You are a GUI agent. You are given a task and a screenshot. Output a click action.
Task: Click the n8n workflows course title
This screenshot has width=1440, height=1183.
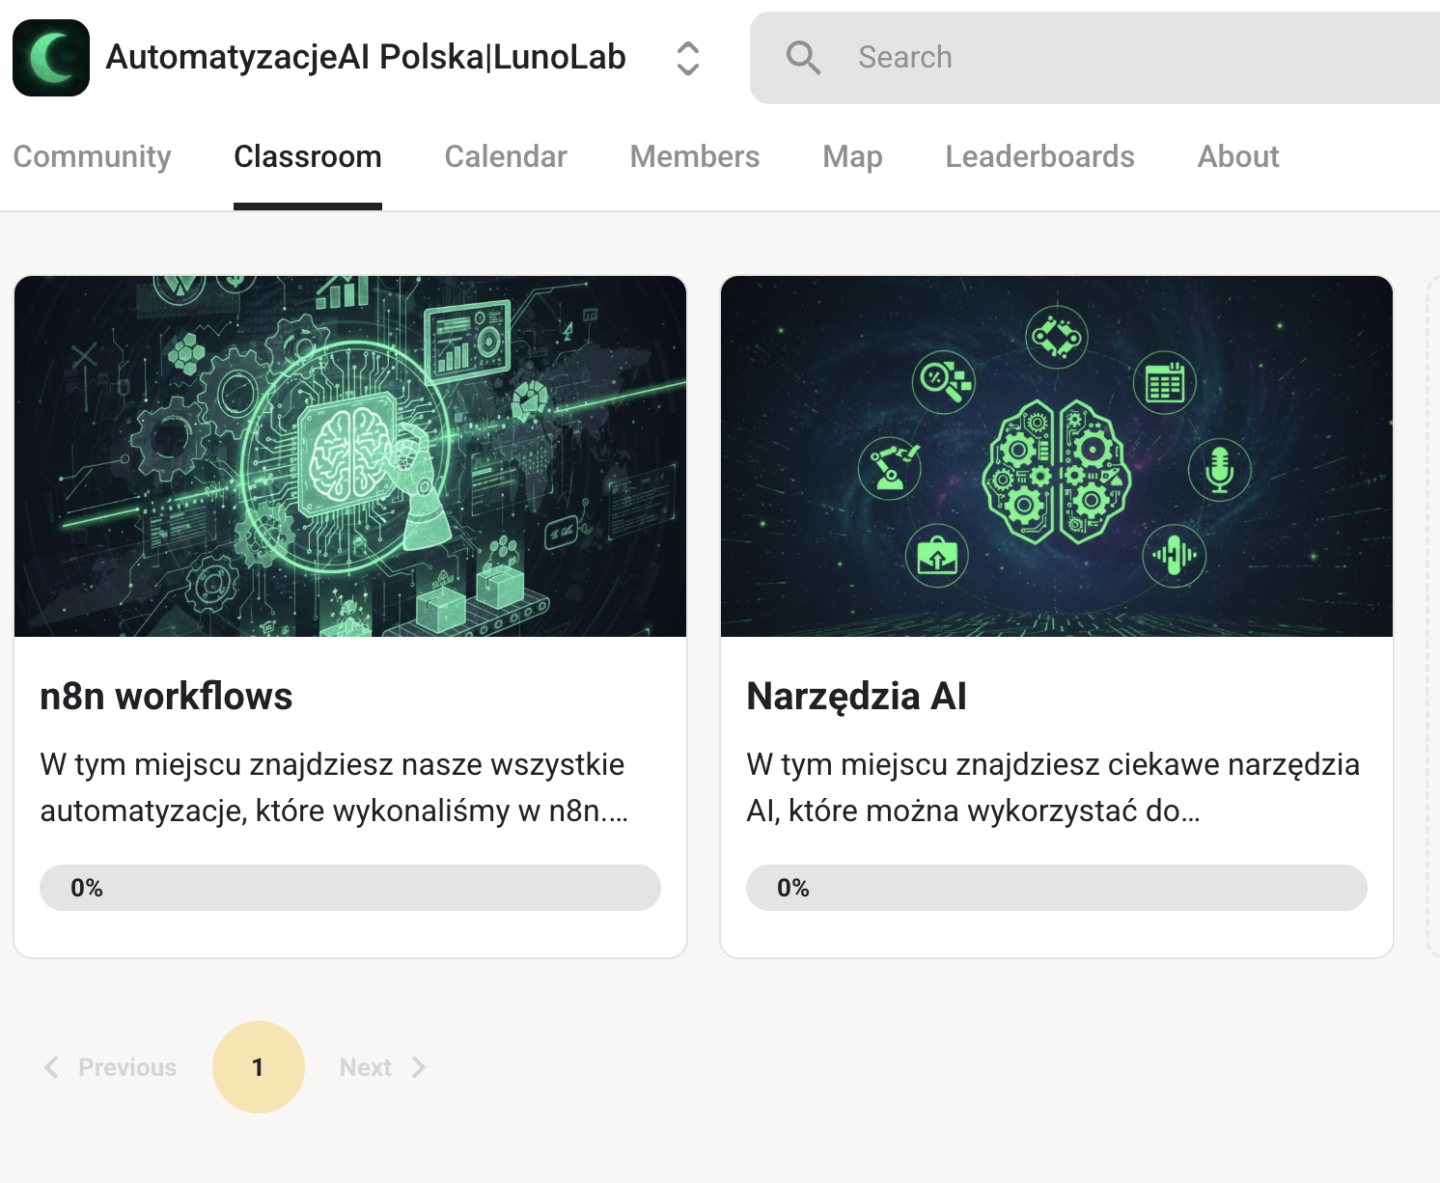click(166, 696)
